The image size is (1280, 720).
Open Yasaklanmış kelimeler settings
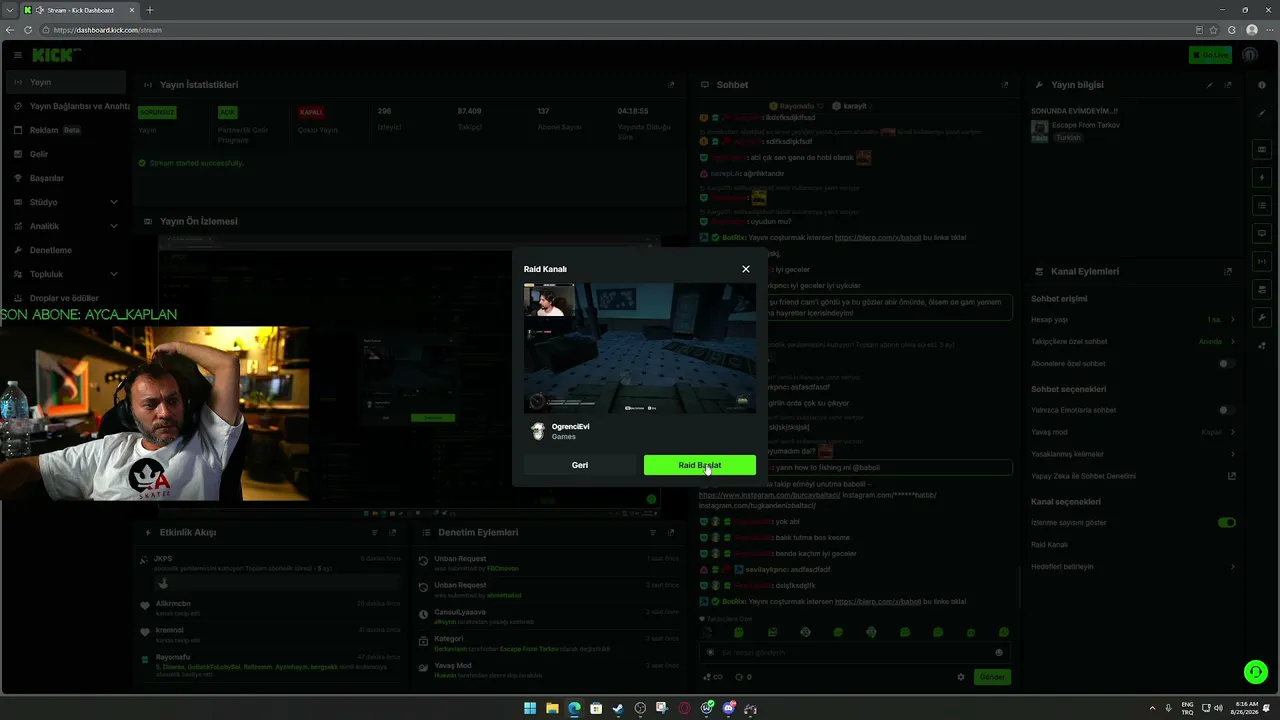(1133, 454)
